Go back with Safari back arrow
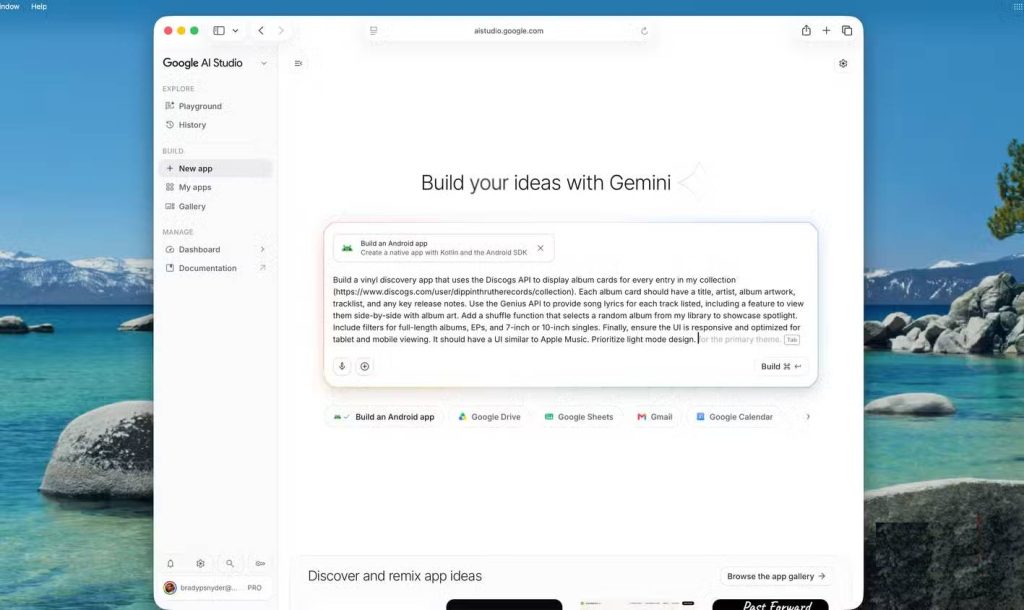Screen dimensions: 1024x610 (261, 31)
